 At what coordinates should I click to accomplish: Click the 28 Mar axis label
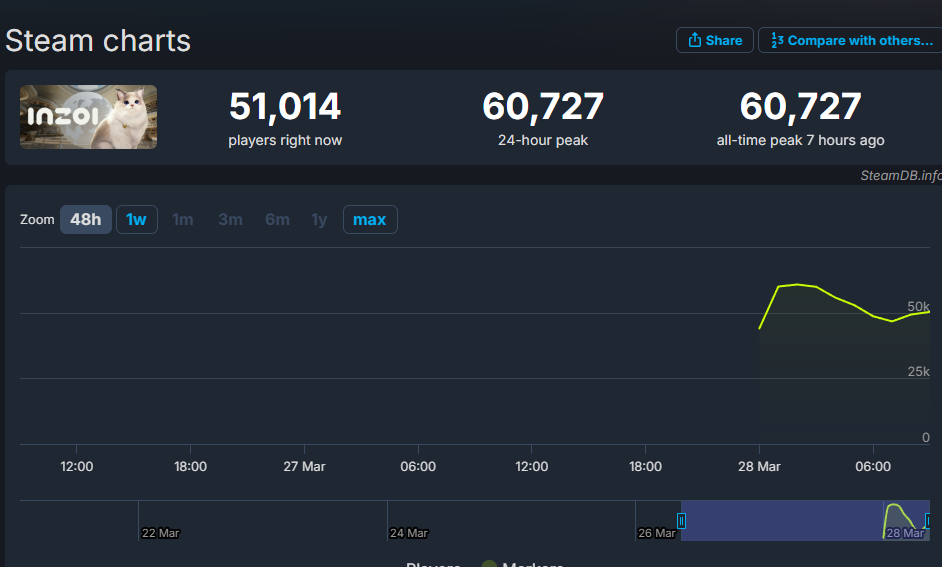[759, 466]
